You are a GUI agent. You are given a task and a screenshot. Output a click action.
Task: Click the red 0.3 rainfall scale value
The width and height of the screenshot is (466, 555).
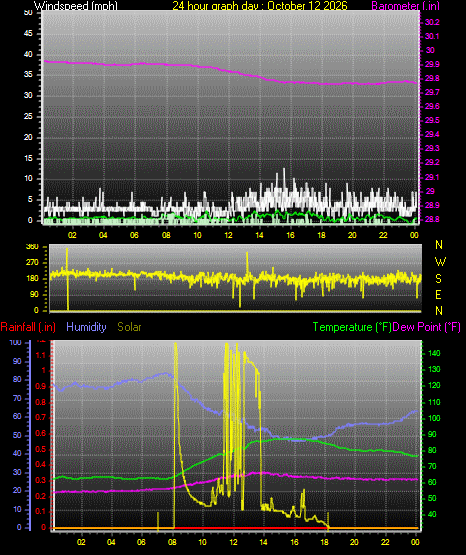click(41, 480)
